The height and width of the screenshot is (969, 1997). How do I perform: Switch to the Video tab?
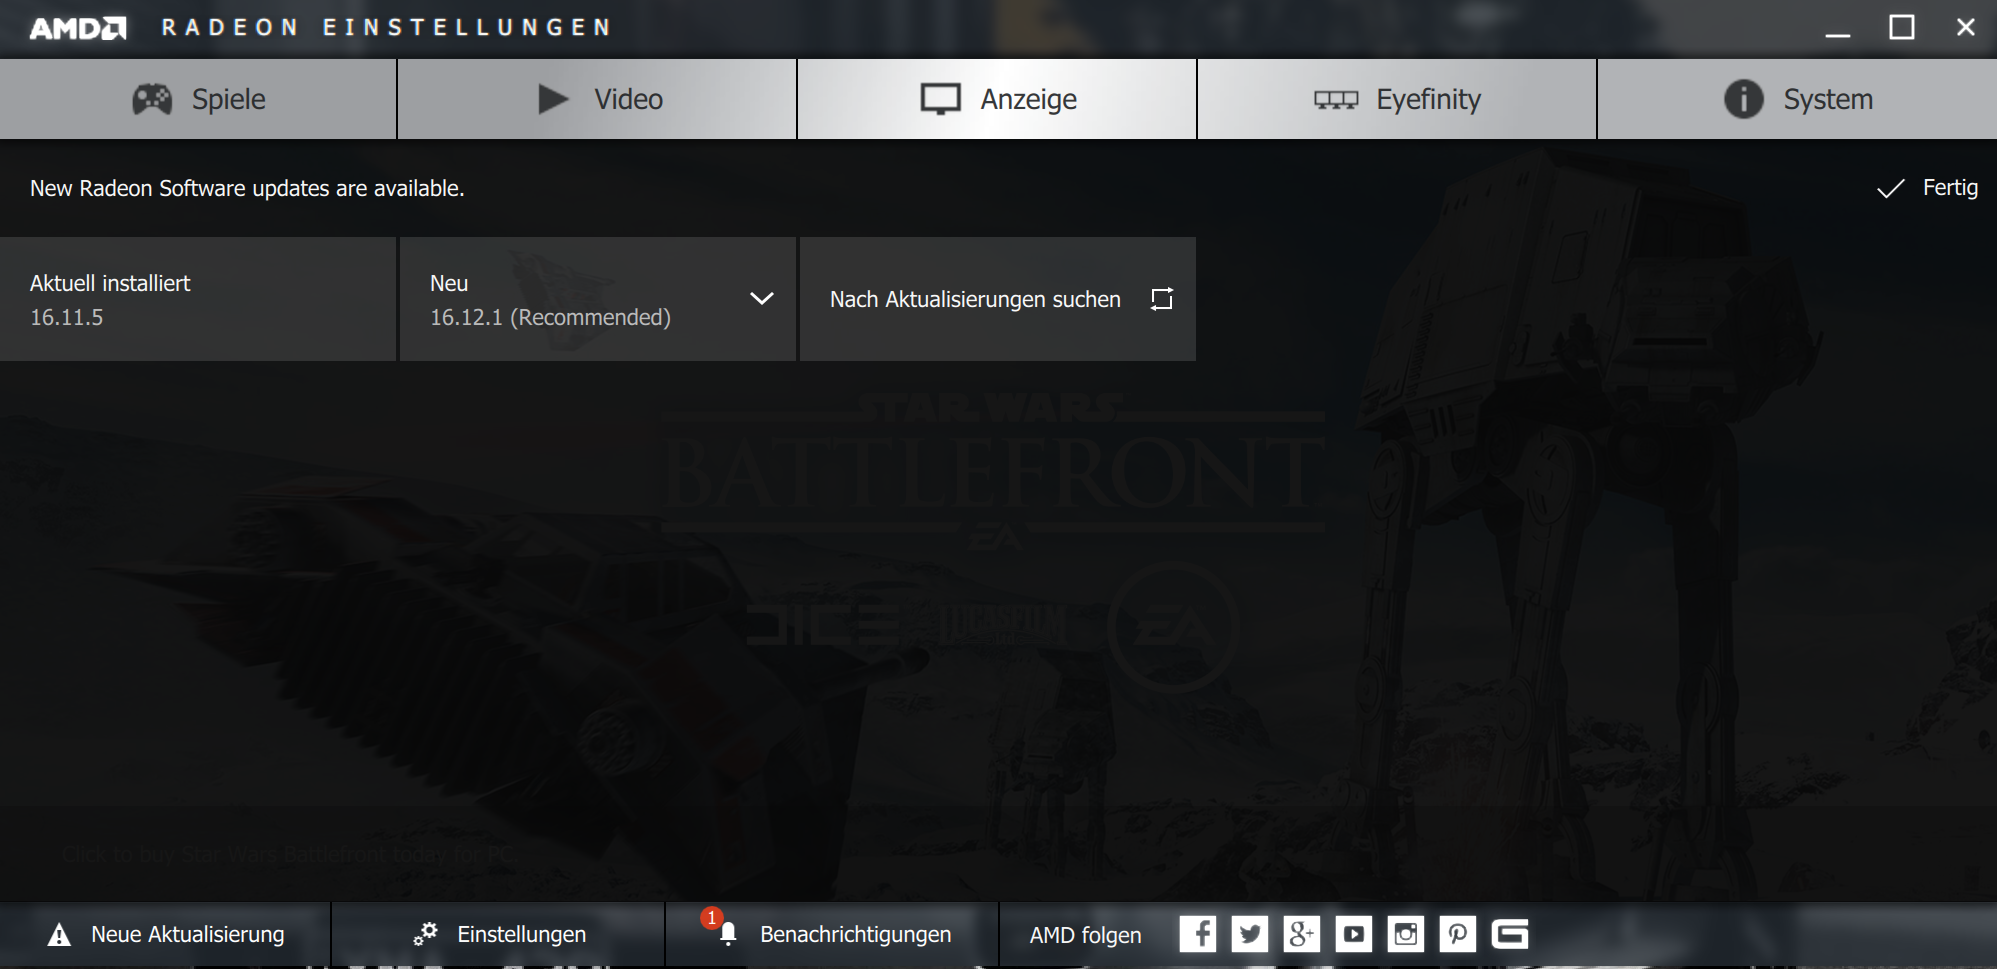click(x=597, y=99)
